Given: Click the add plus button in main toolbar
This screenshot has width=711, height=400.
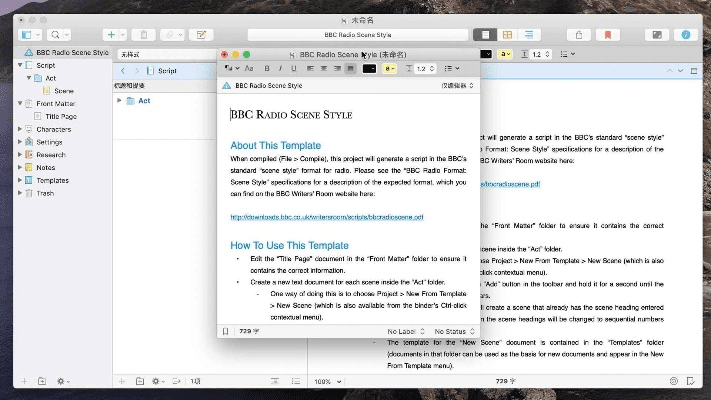Looking at the screenshot, I should (x=110, y=34).
